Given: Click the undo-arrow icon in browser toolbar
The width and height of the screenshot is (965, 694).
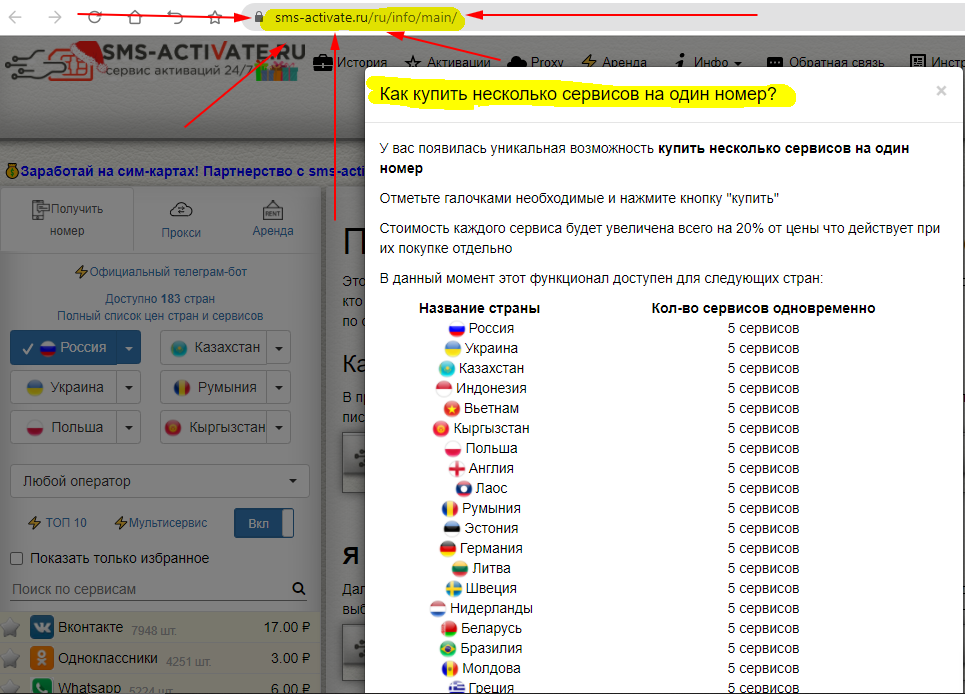Looking at the screenshot, I should coord(175,17).
